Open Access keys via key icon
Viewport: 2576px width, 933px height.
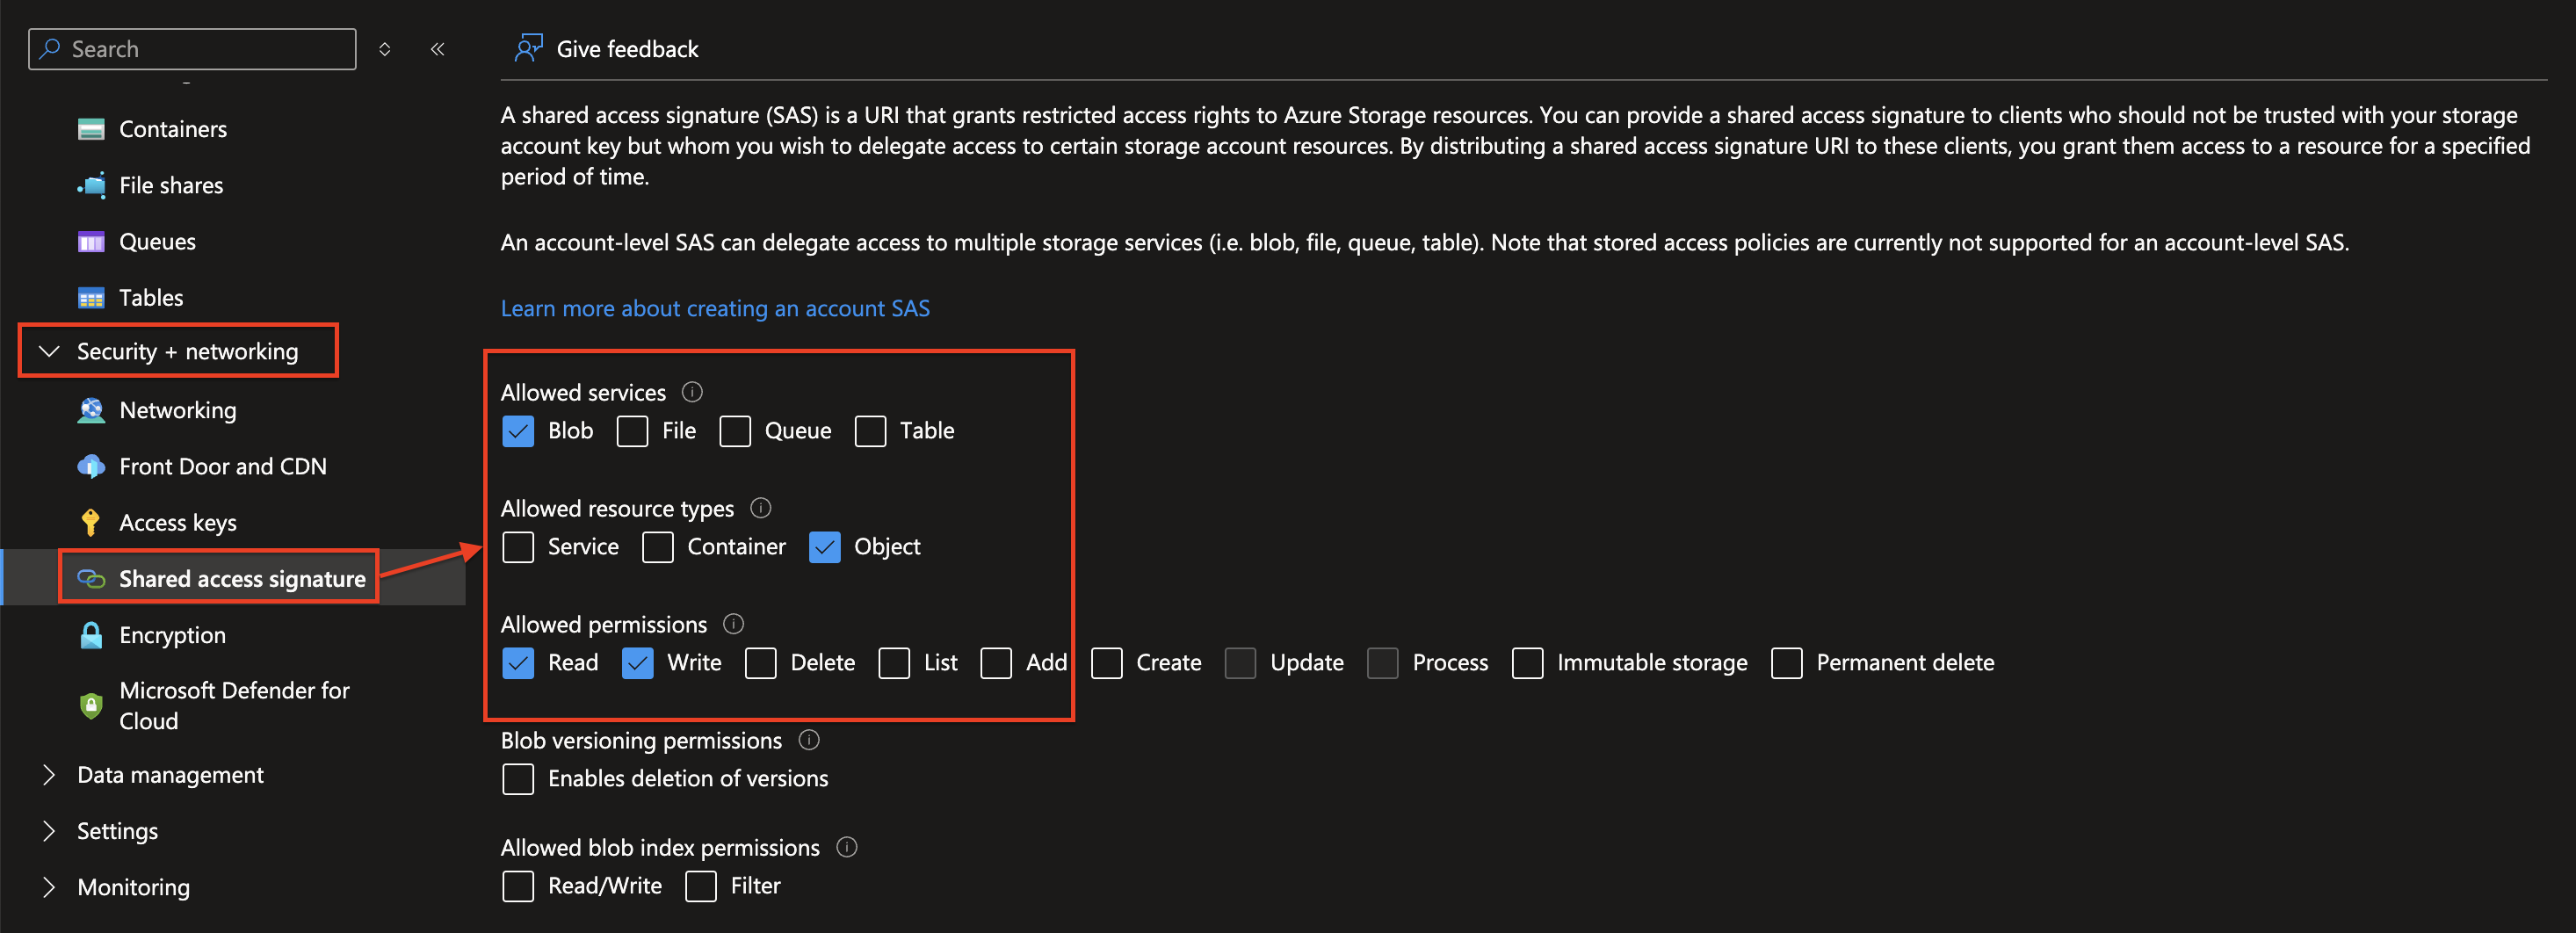[x=91, y=523]
